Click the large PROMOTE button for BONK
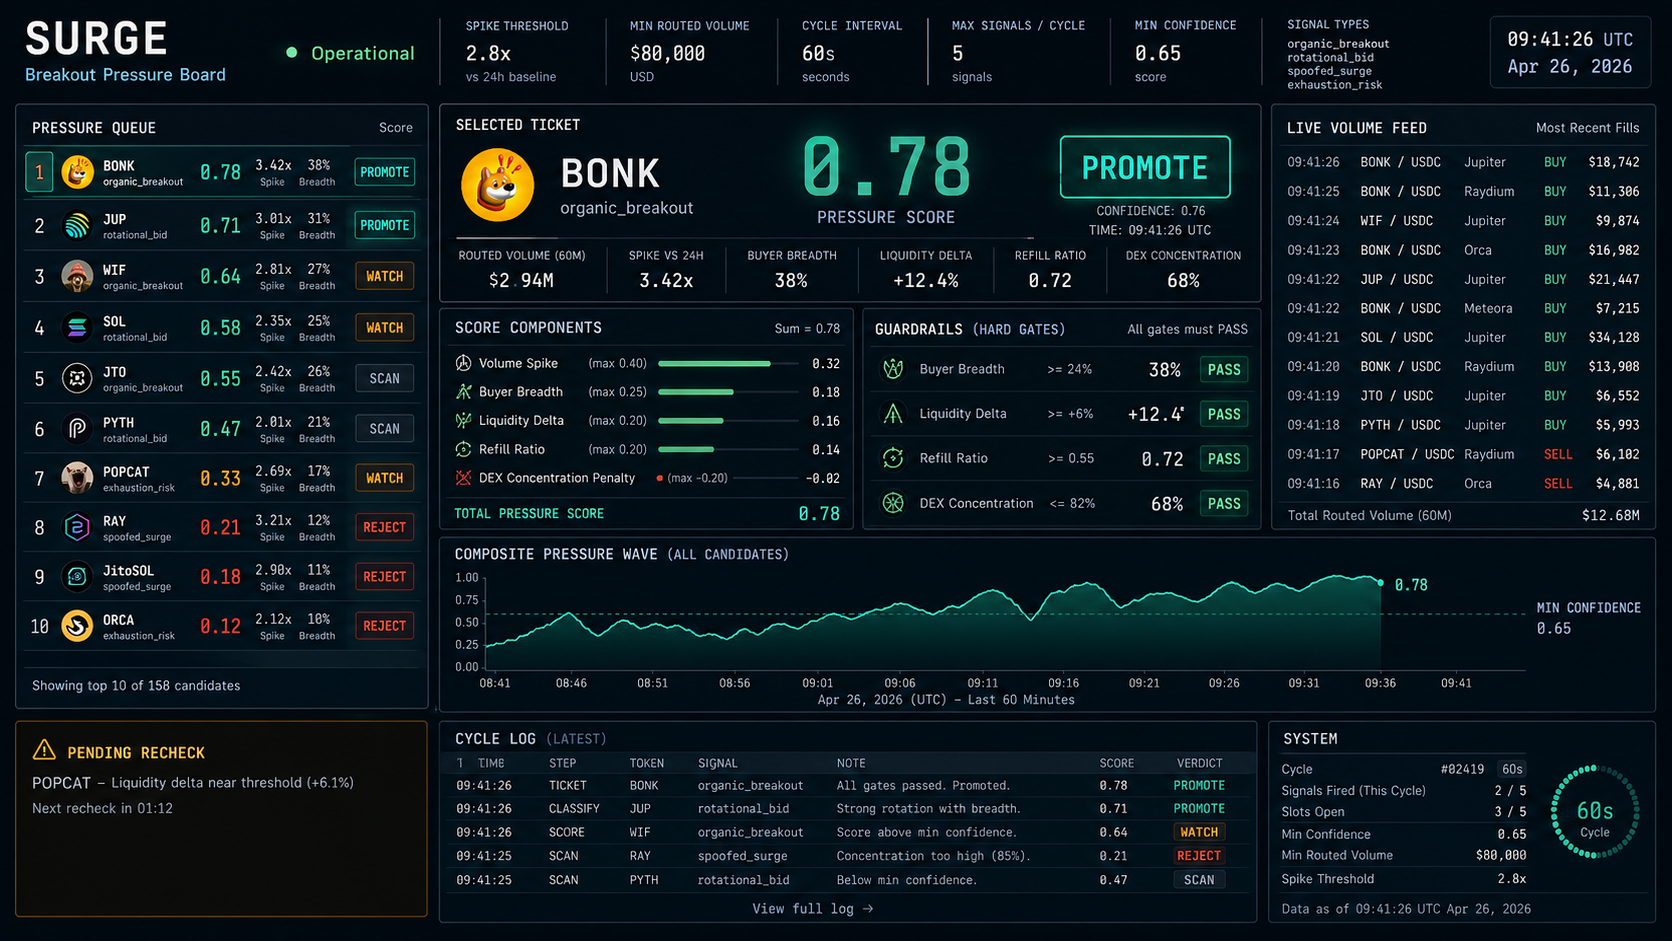 coord(1145,167)
